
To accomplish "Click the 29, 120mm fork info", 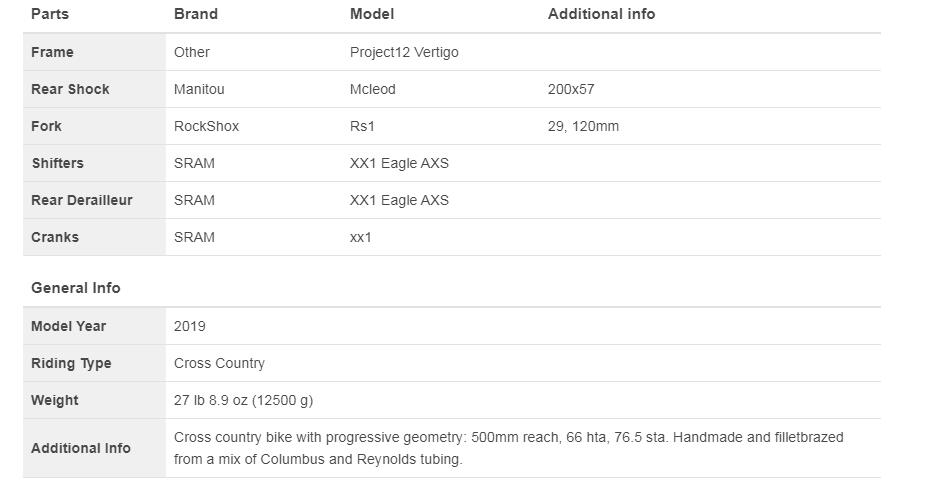I will [x=583, y=127].
